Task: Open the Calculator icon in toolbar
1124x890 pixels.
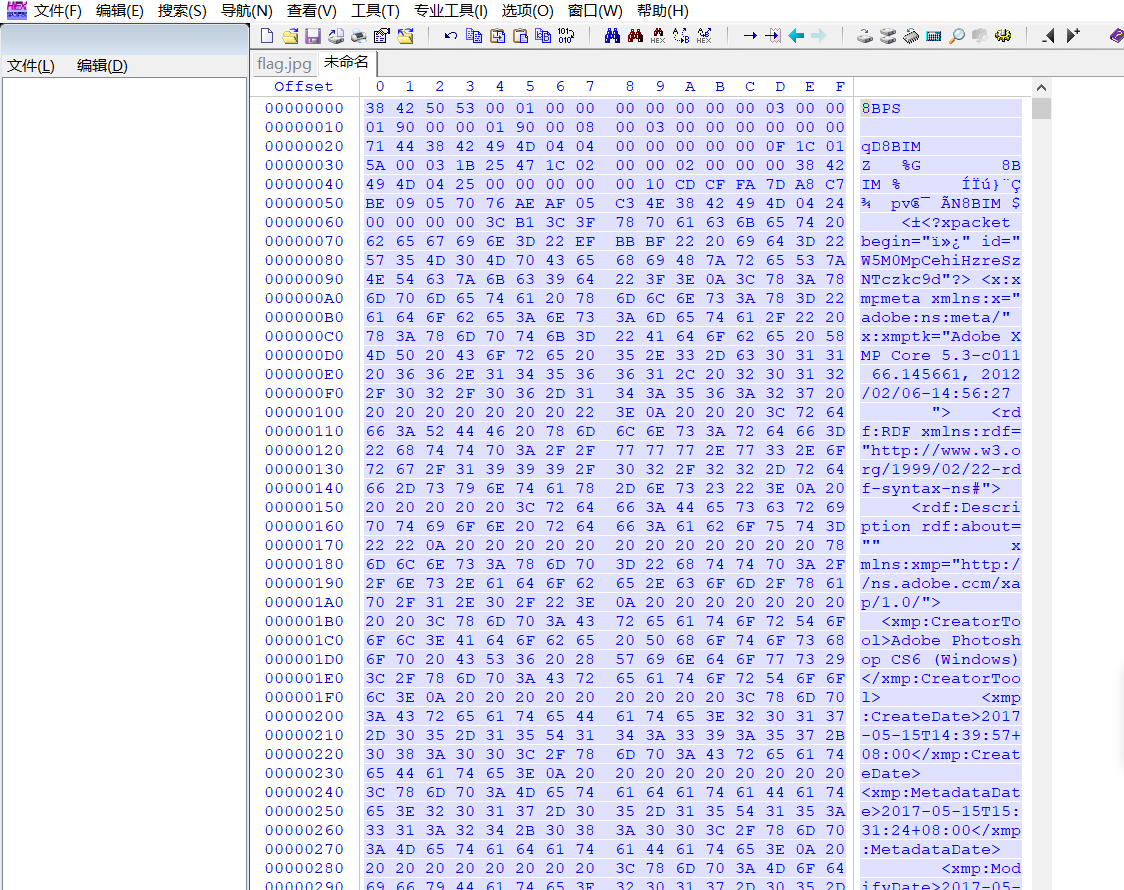Action: click(x=933, y=36)
